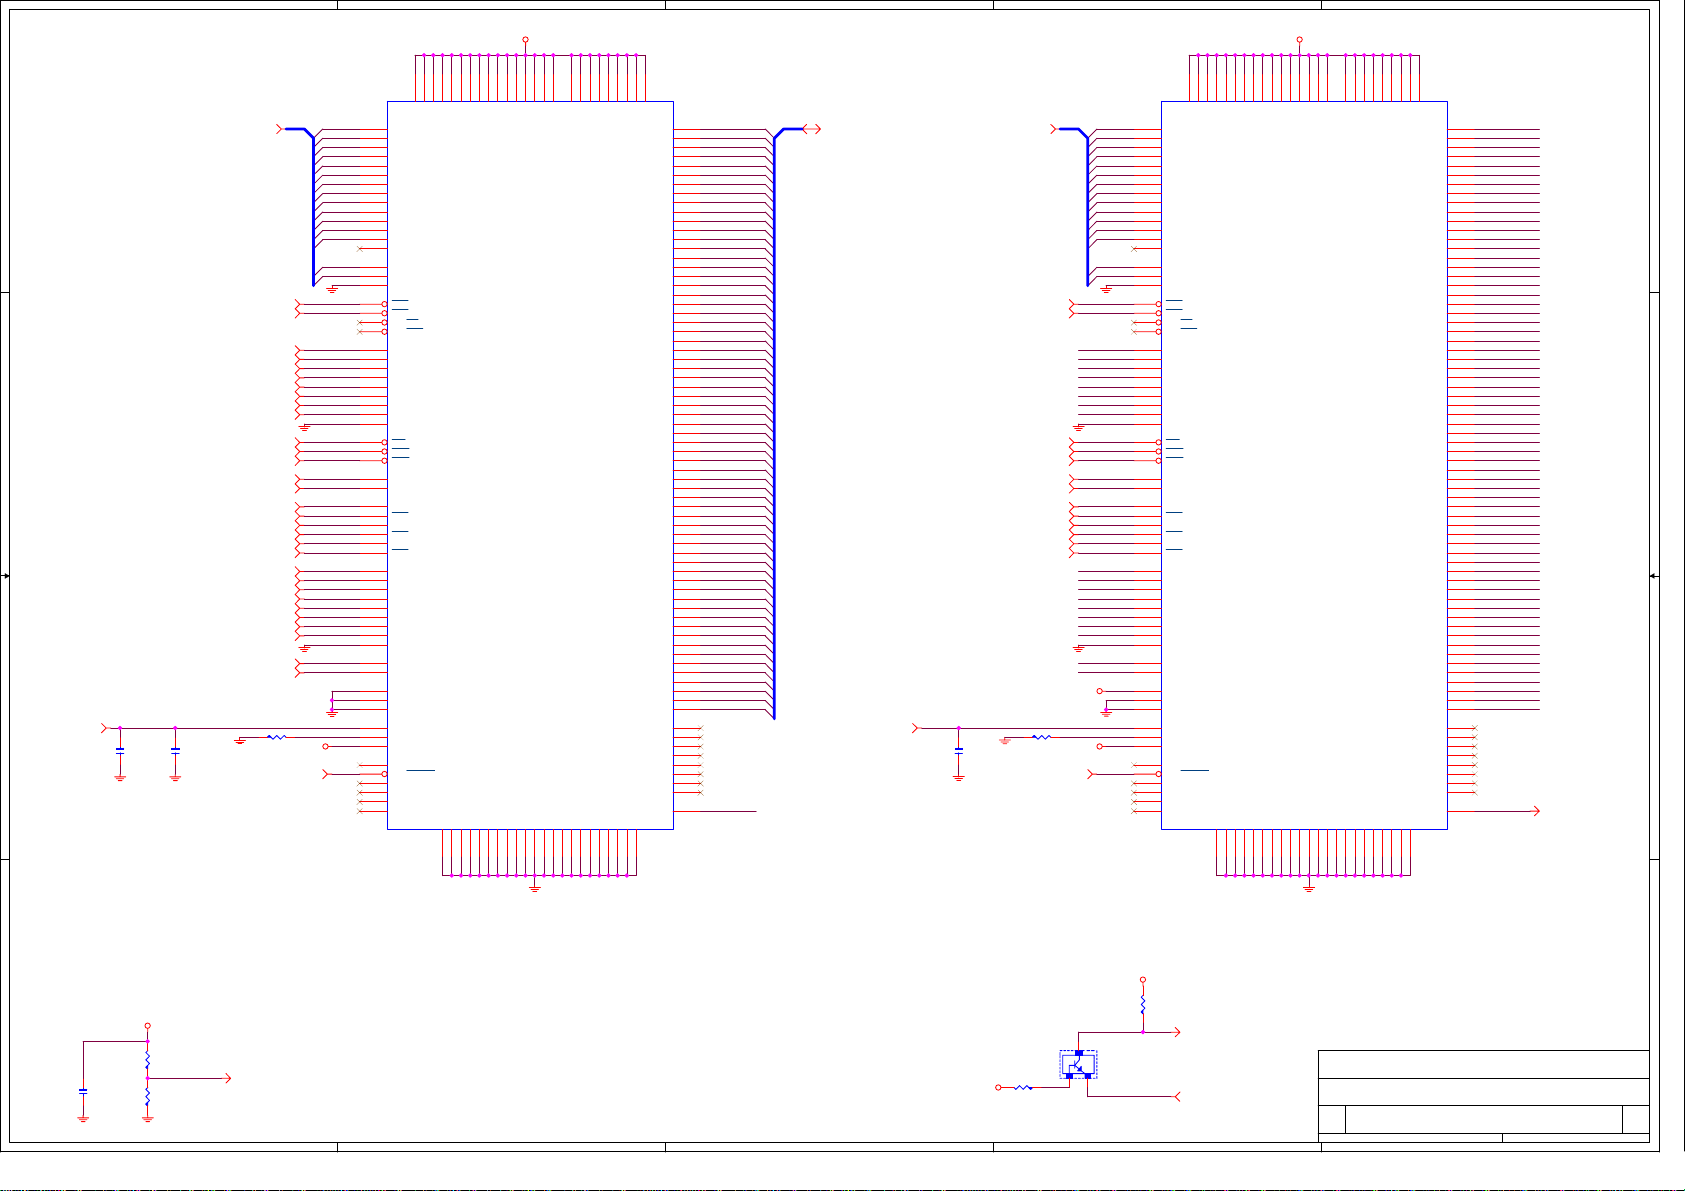Screen dimensions: 1685x1191
Task: Select the pull-up resistor above the transistor
Action: tap(1143, 1006)
